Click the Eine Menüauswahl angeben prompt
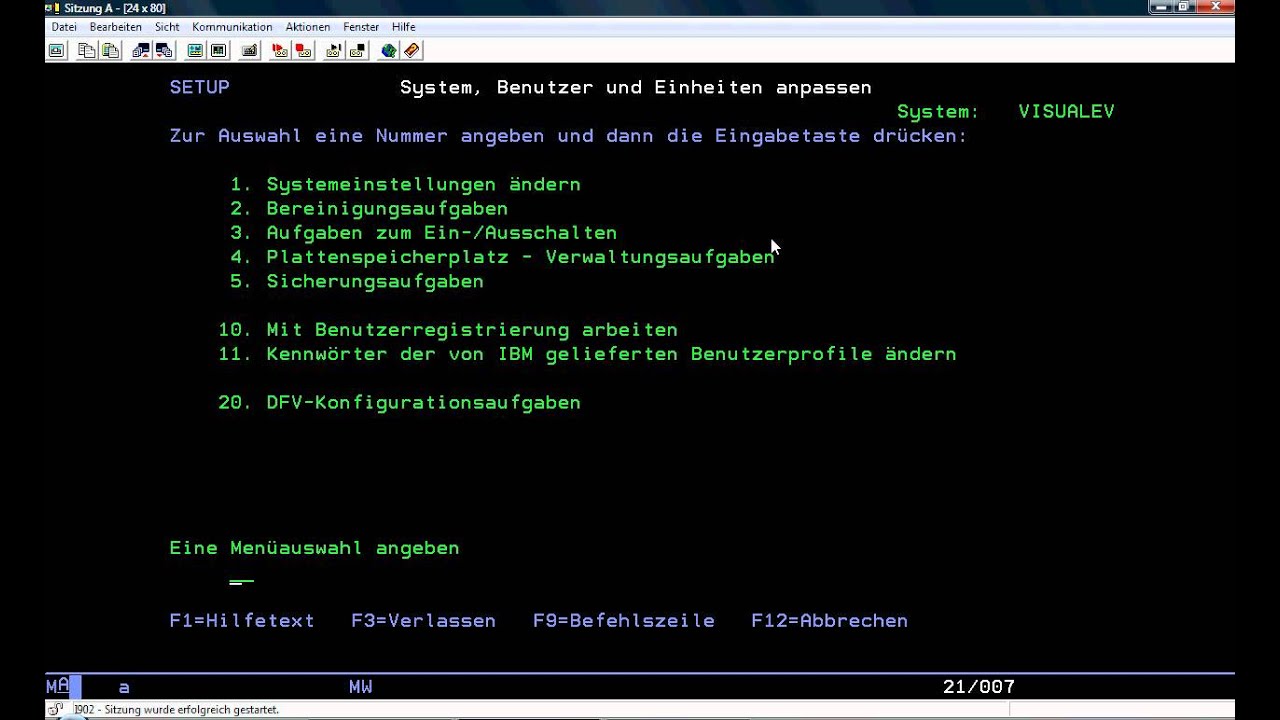 click(314, 548)
